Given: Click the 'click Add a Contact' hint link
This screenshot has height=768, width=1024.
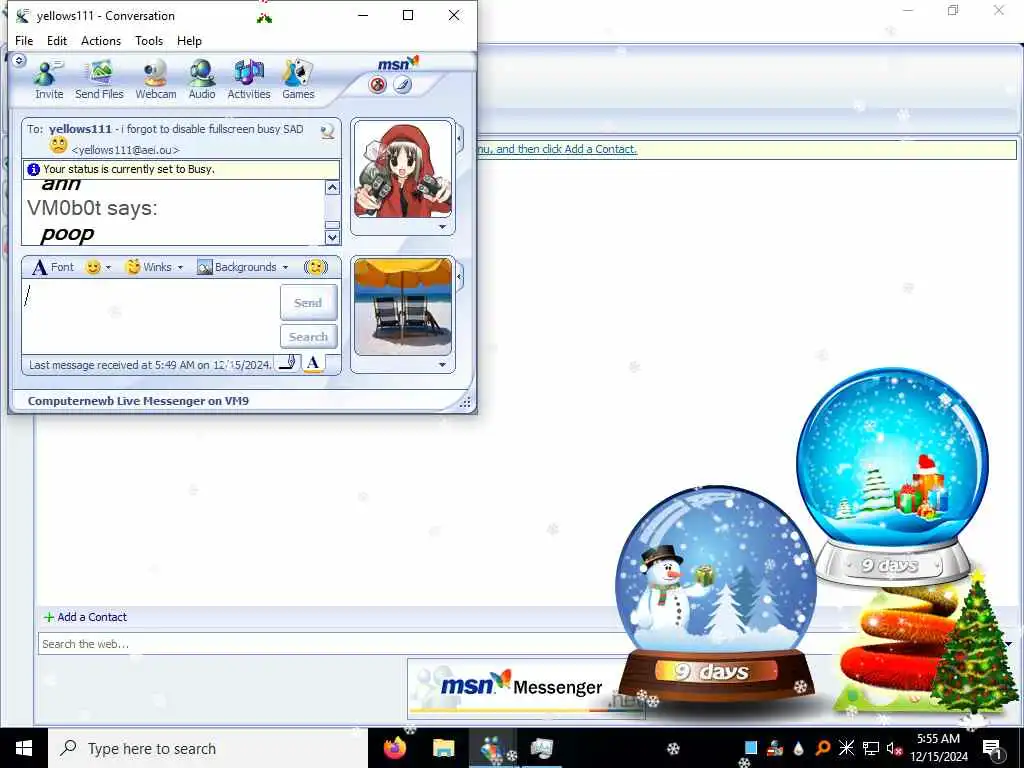Looking at the screenshot, I should [556, 149].
